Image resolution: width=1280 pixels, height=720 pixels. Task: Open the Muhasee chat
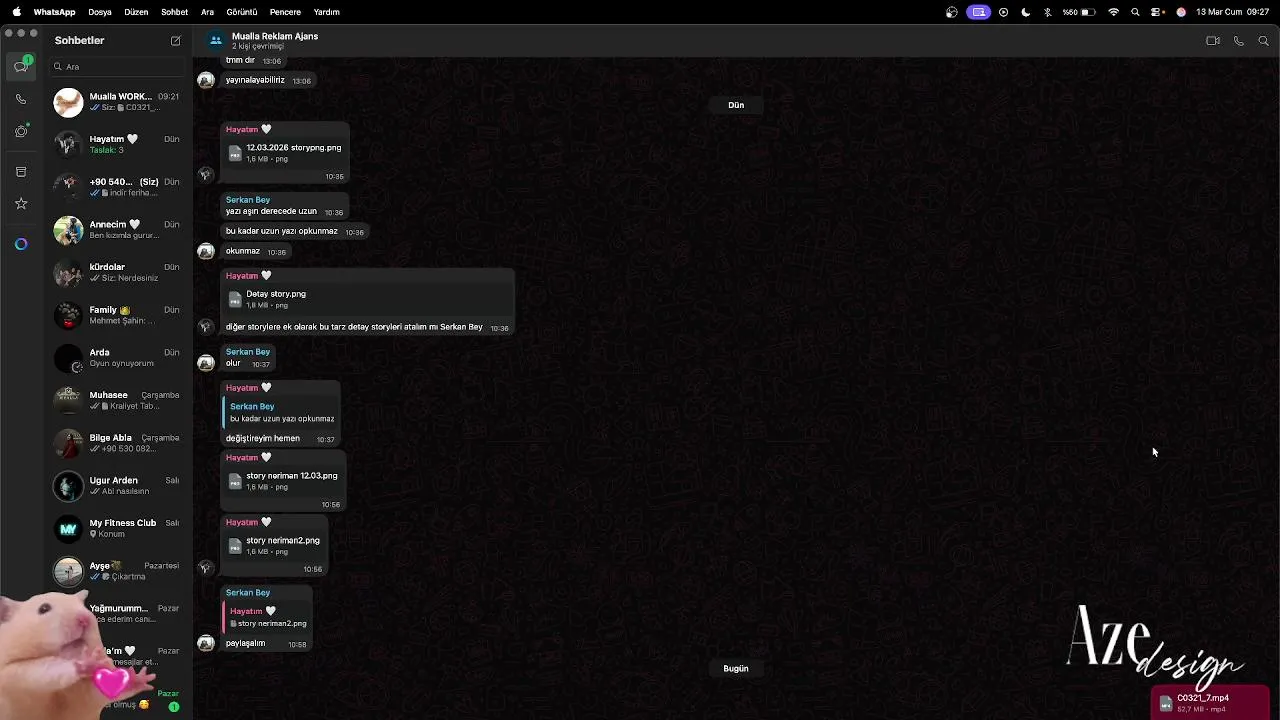pos(117,400)
